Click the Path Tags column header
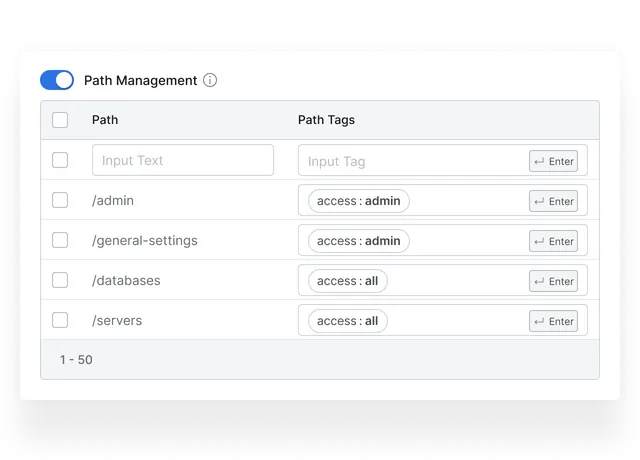Viewport: 640px width, 460px height. 326,120
